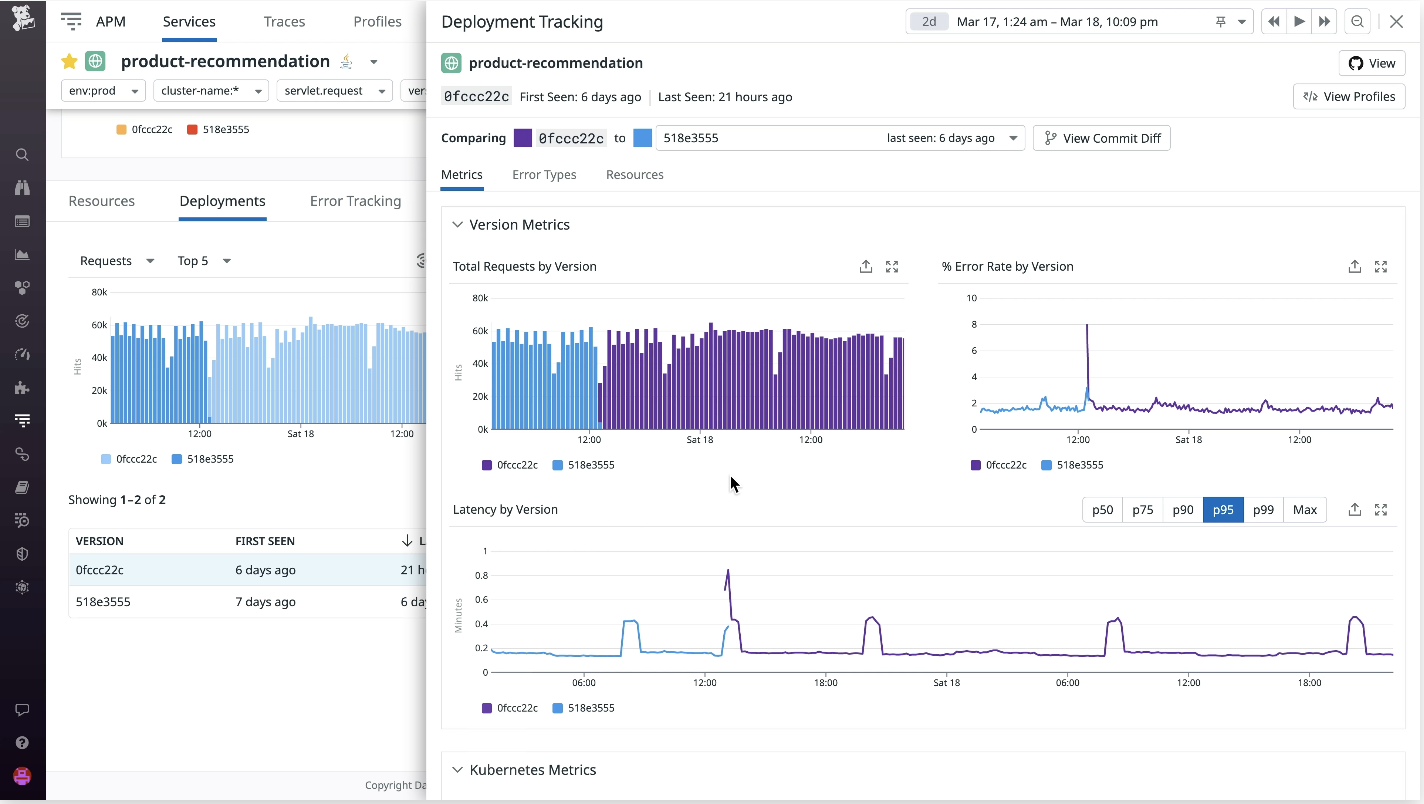Screen dimensions: 1424x804
Task: Open the servlet.request dropdown
Action: coord(335,91)
